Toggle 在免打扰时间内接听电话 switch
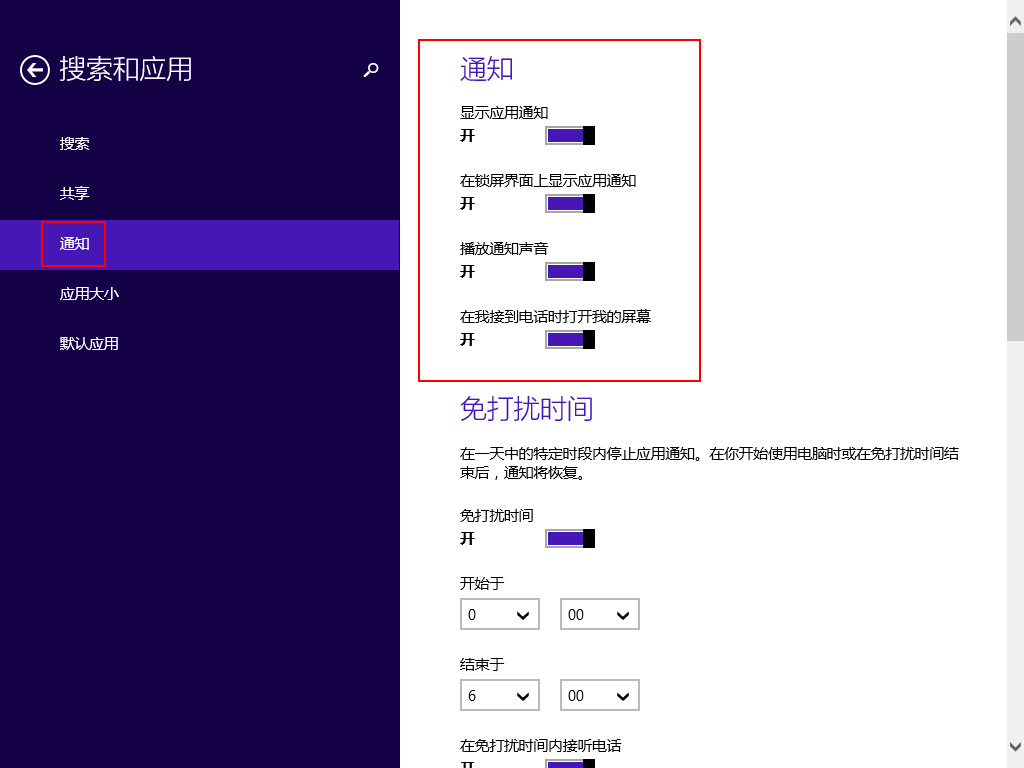 pyautogui.click(x=570, y=763)
